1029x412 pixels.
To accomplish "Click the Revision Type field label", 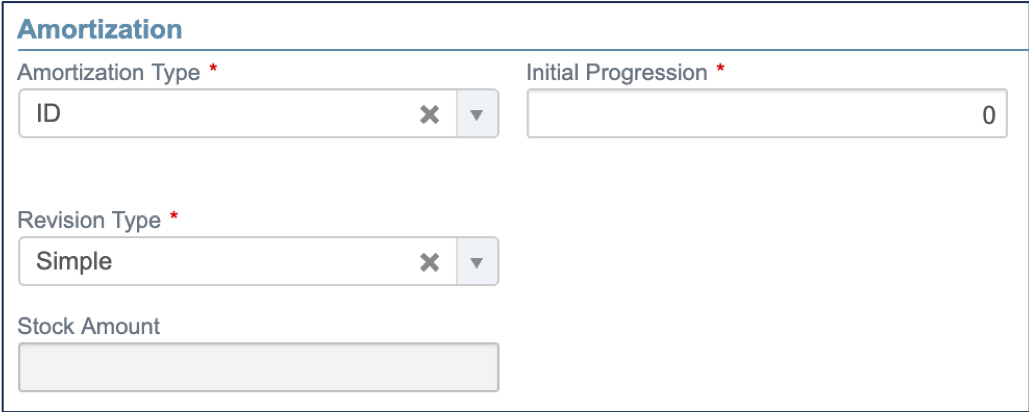I will point(89,221).
